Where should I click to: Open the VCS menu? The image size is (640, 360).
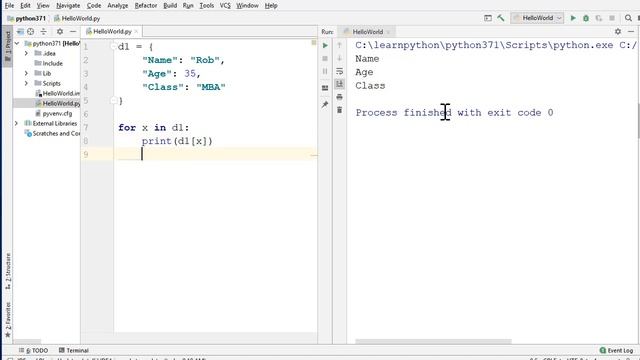(x=225, y=6)
